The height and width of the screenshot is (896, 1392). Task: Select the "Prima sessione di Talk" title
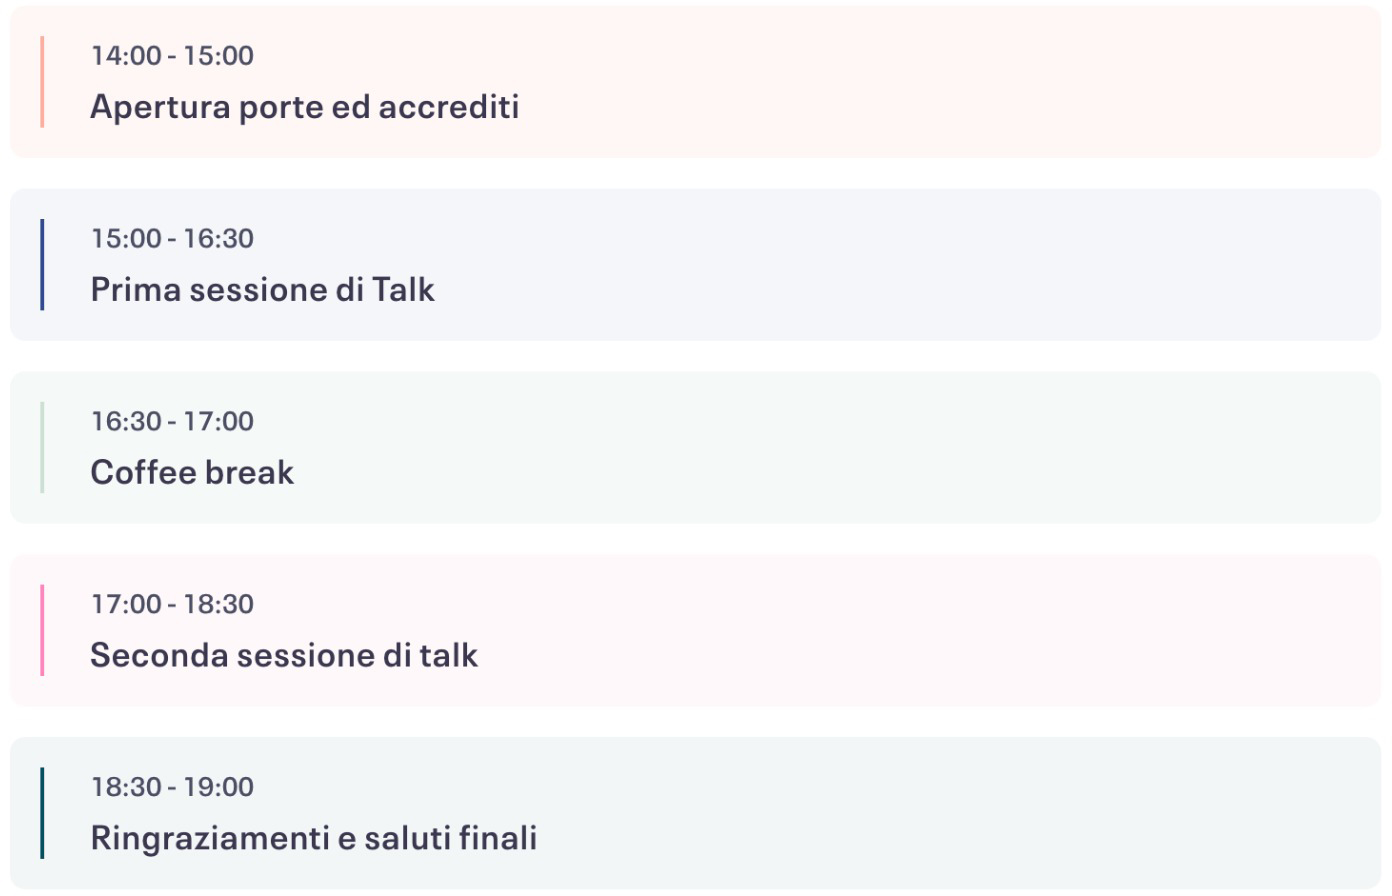tap(262, 290)
